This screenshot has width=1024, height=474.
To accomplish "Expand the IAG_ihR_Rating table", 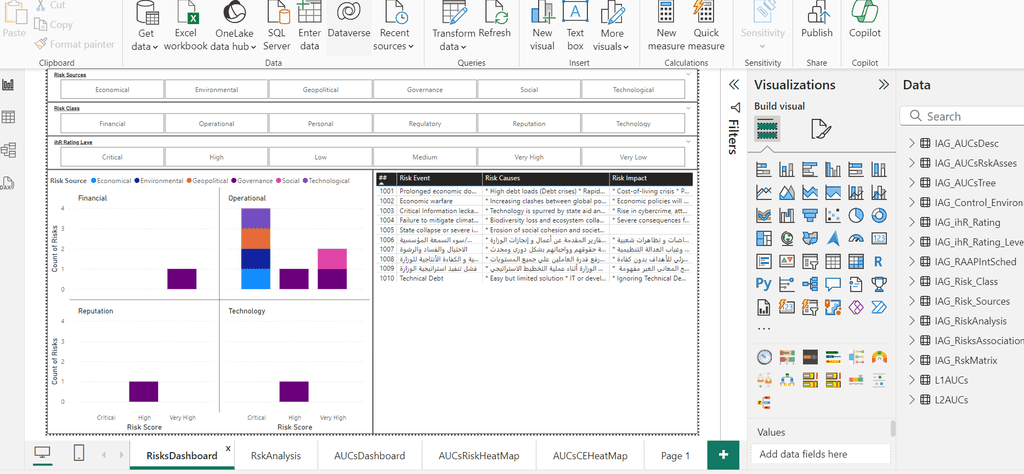I will (912, 223).
